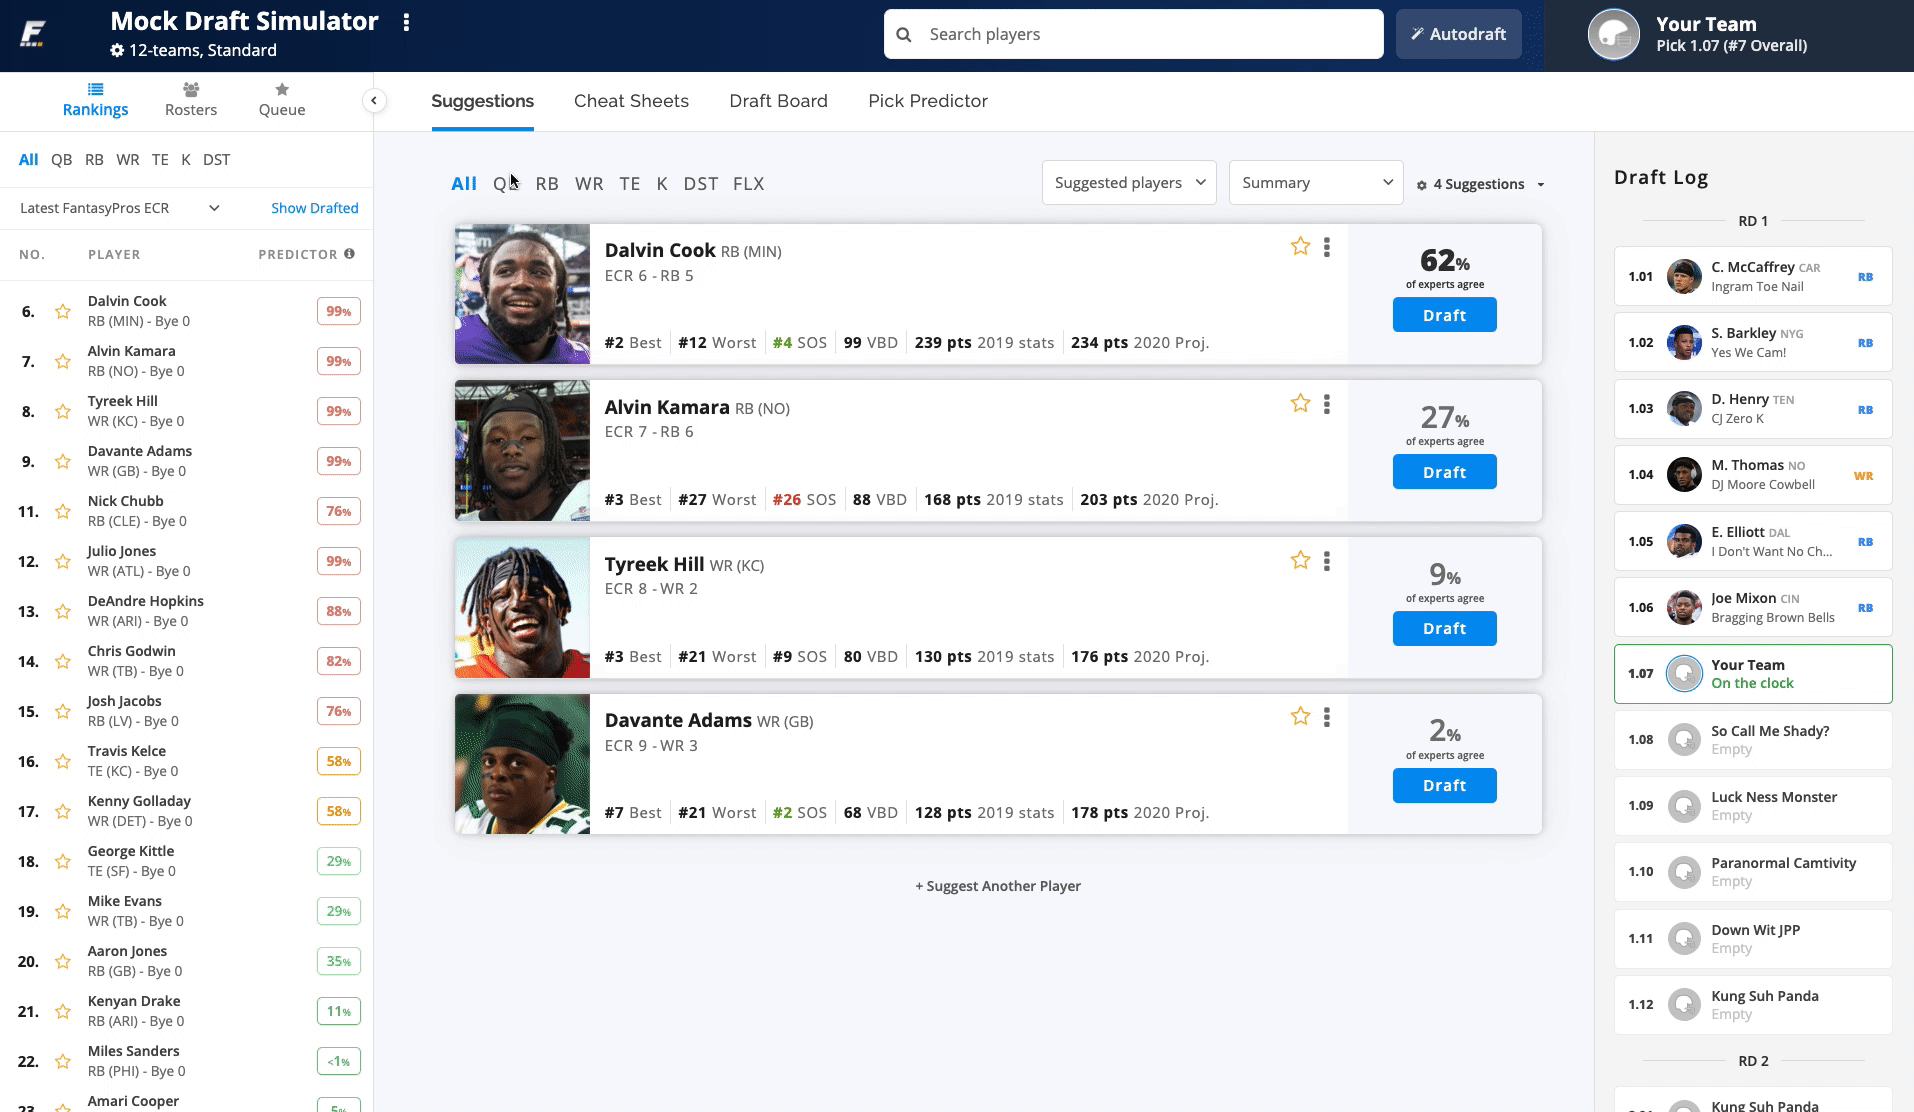
Task: Select the Suggestions tab
Action: [482, 101]
